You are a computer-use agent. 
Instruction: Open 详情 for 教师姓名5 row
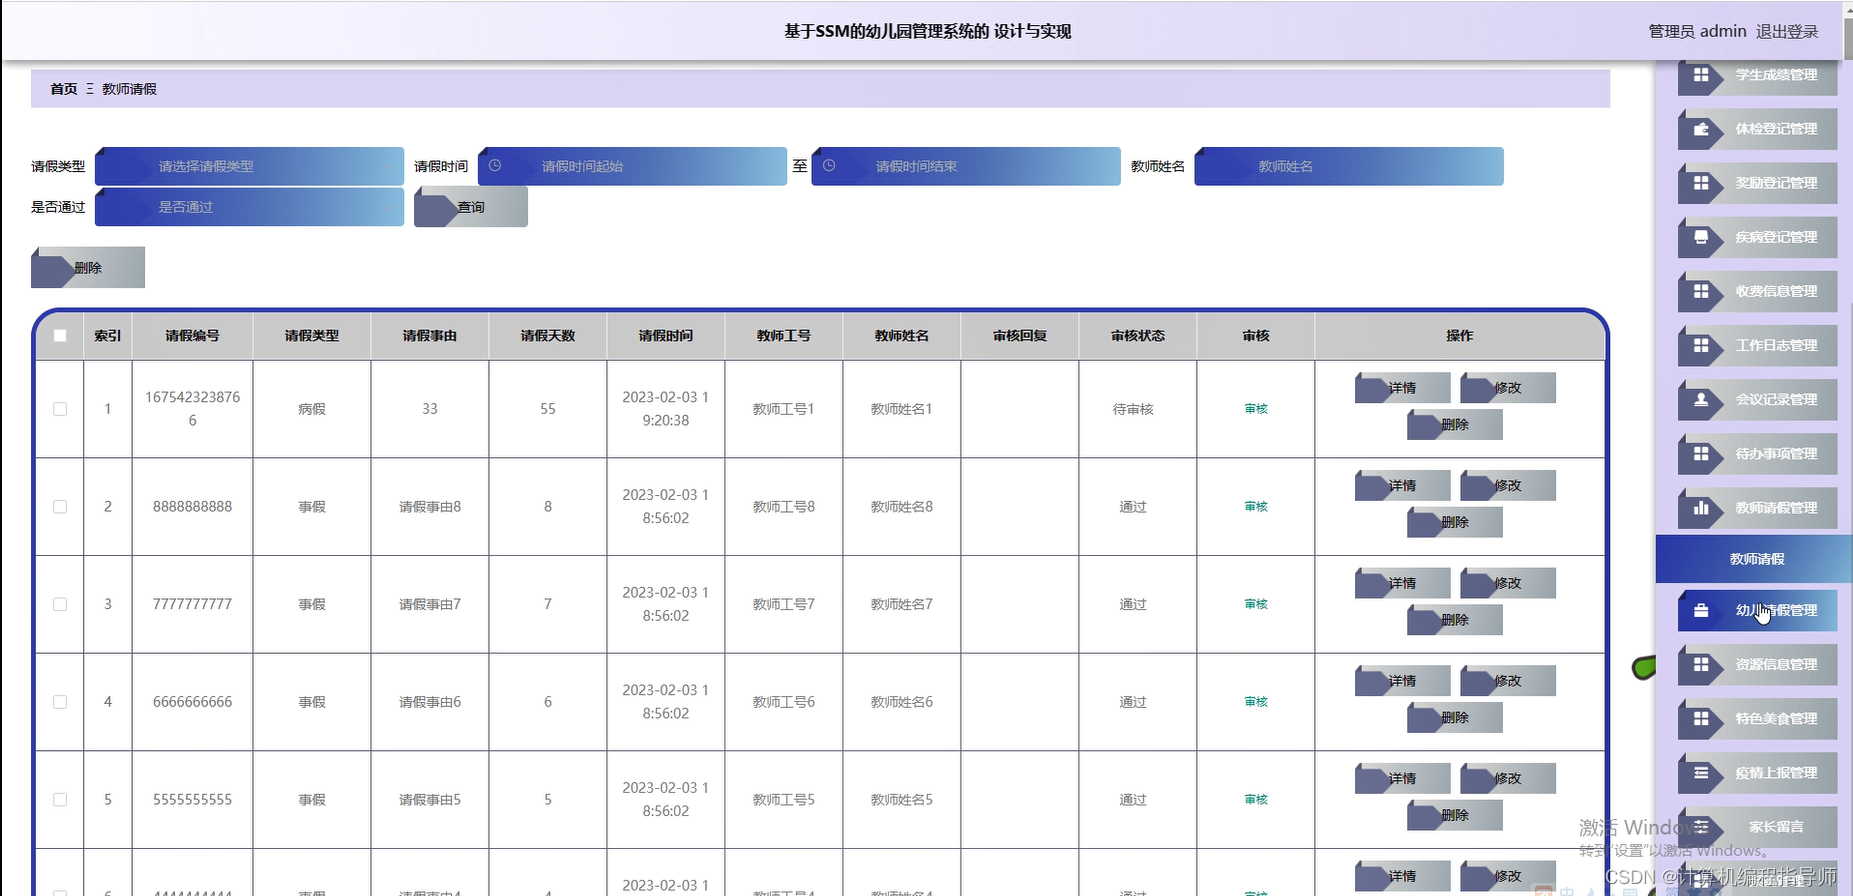click(x=1402, y=778)
